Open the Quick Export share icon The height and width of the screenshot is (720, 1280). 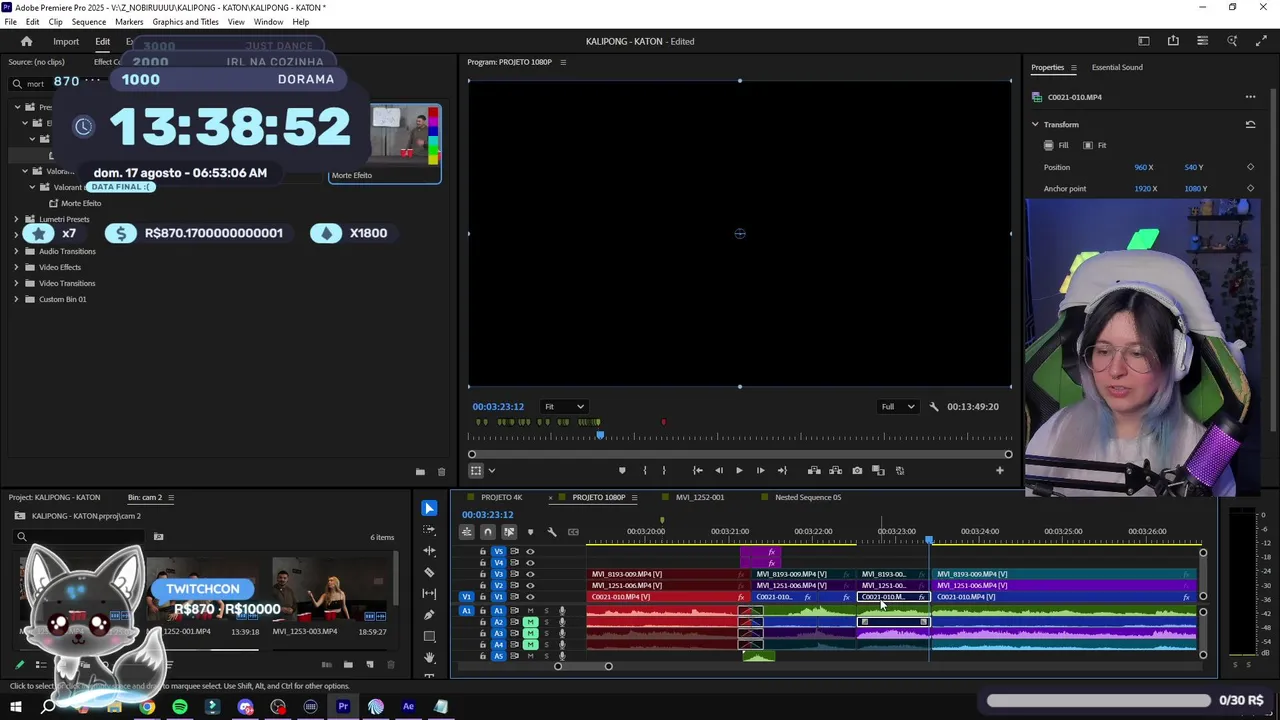(1173, 41)
